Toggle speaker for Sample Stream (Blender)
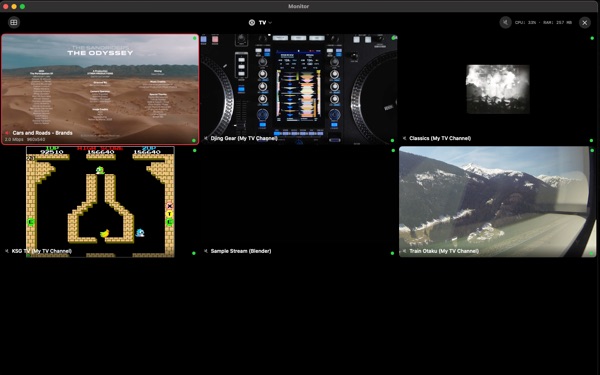600x375 pixels. 206,251
